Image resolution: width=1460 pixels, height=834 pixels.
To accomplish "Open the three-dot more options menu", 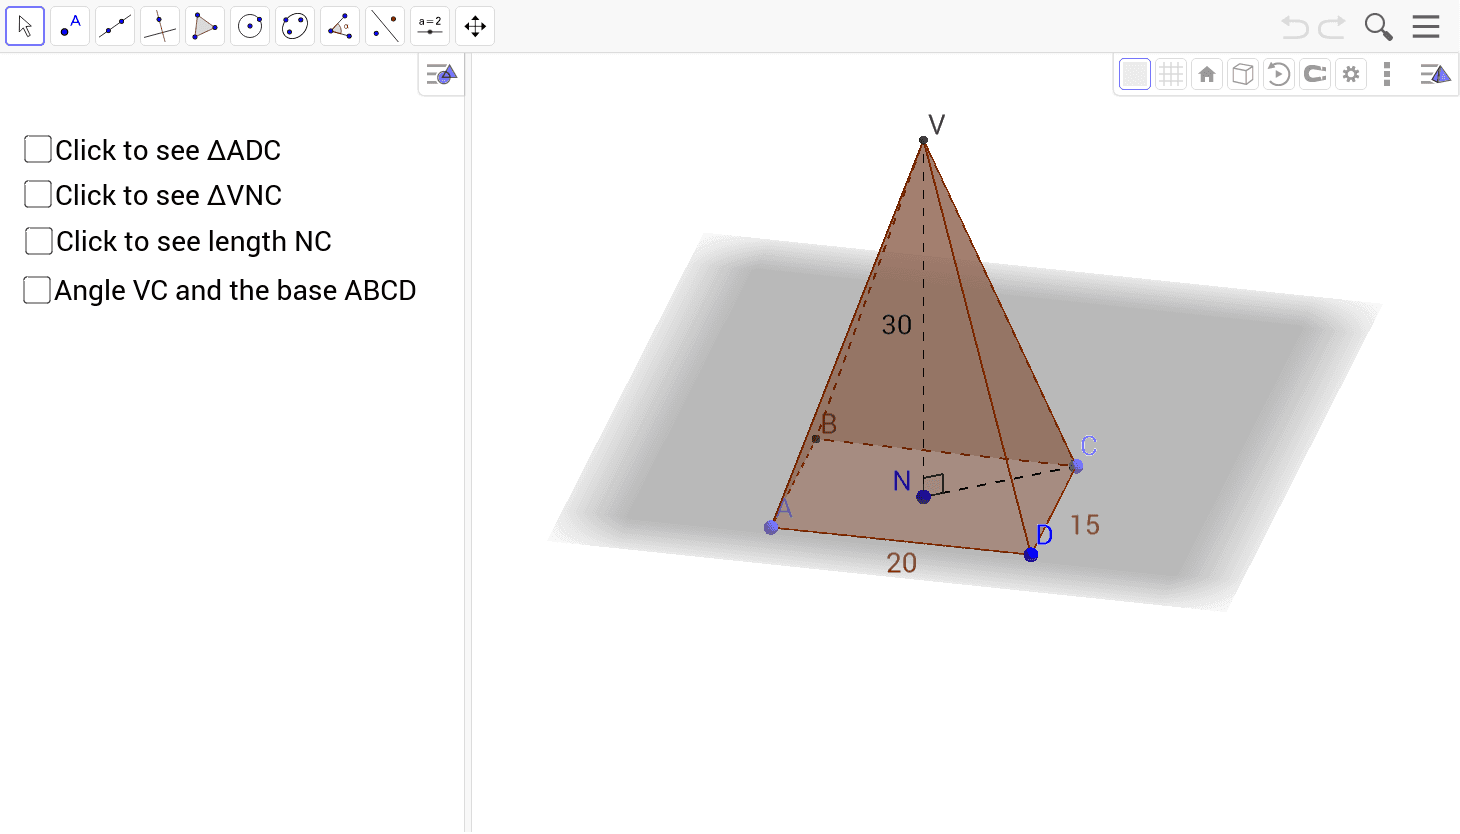I will [x=1387, y=73].
